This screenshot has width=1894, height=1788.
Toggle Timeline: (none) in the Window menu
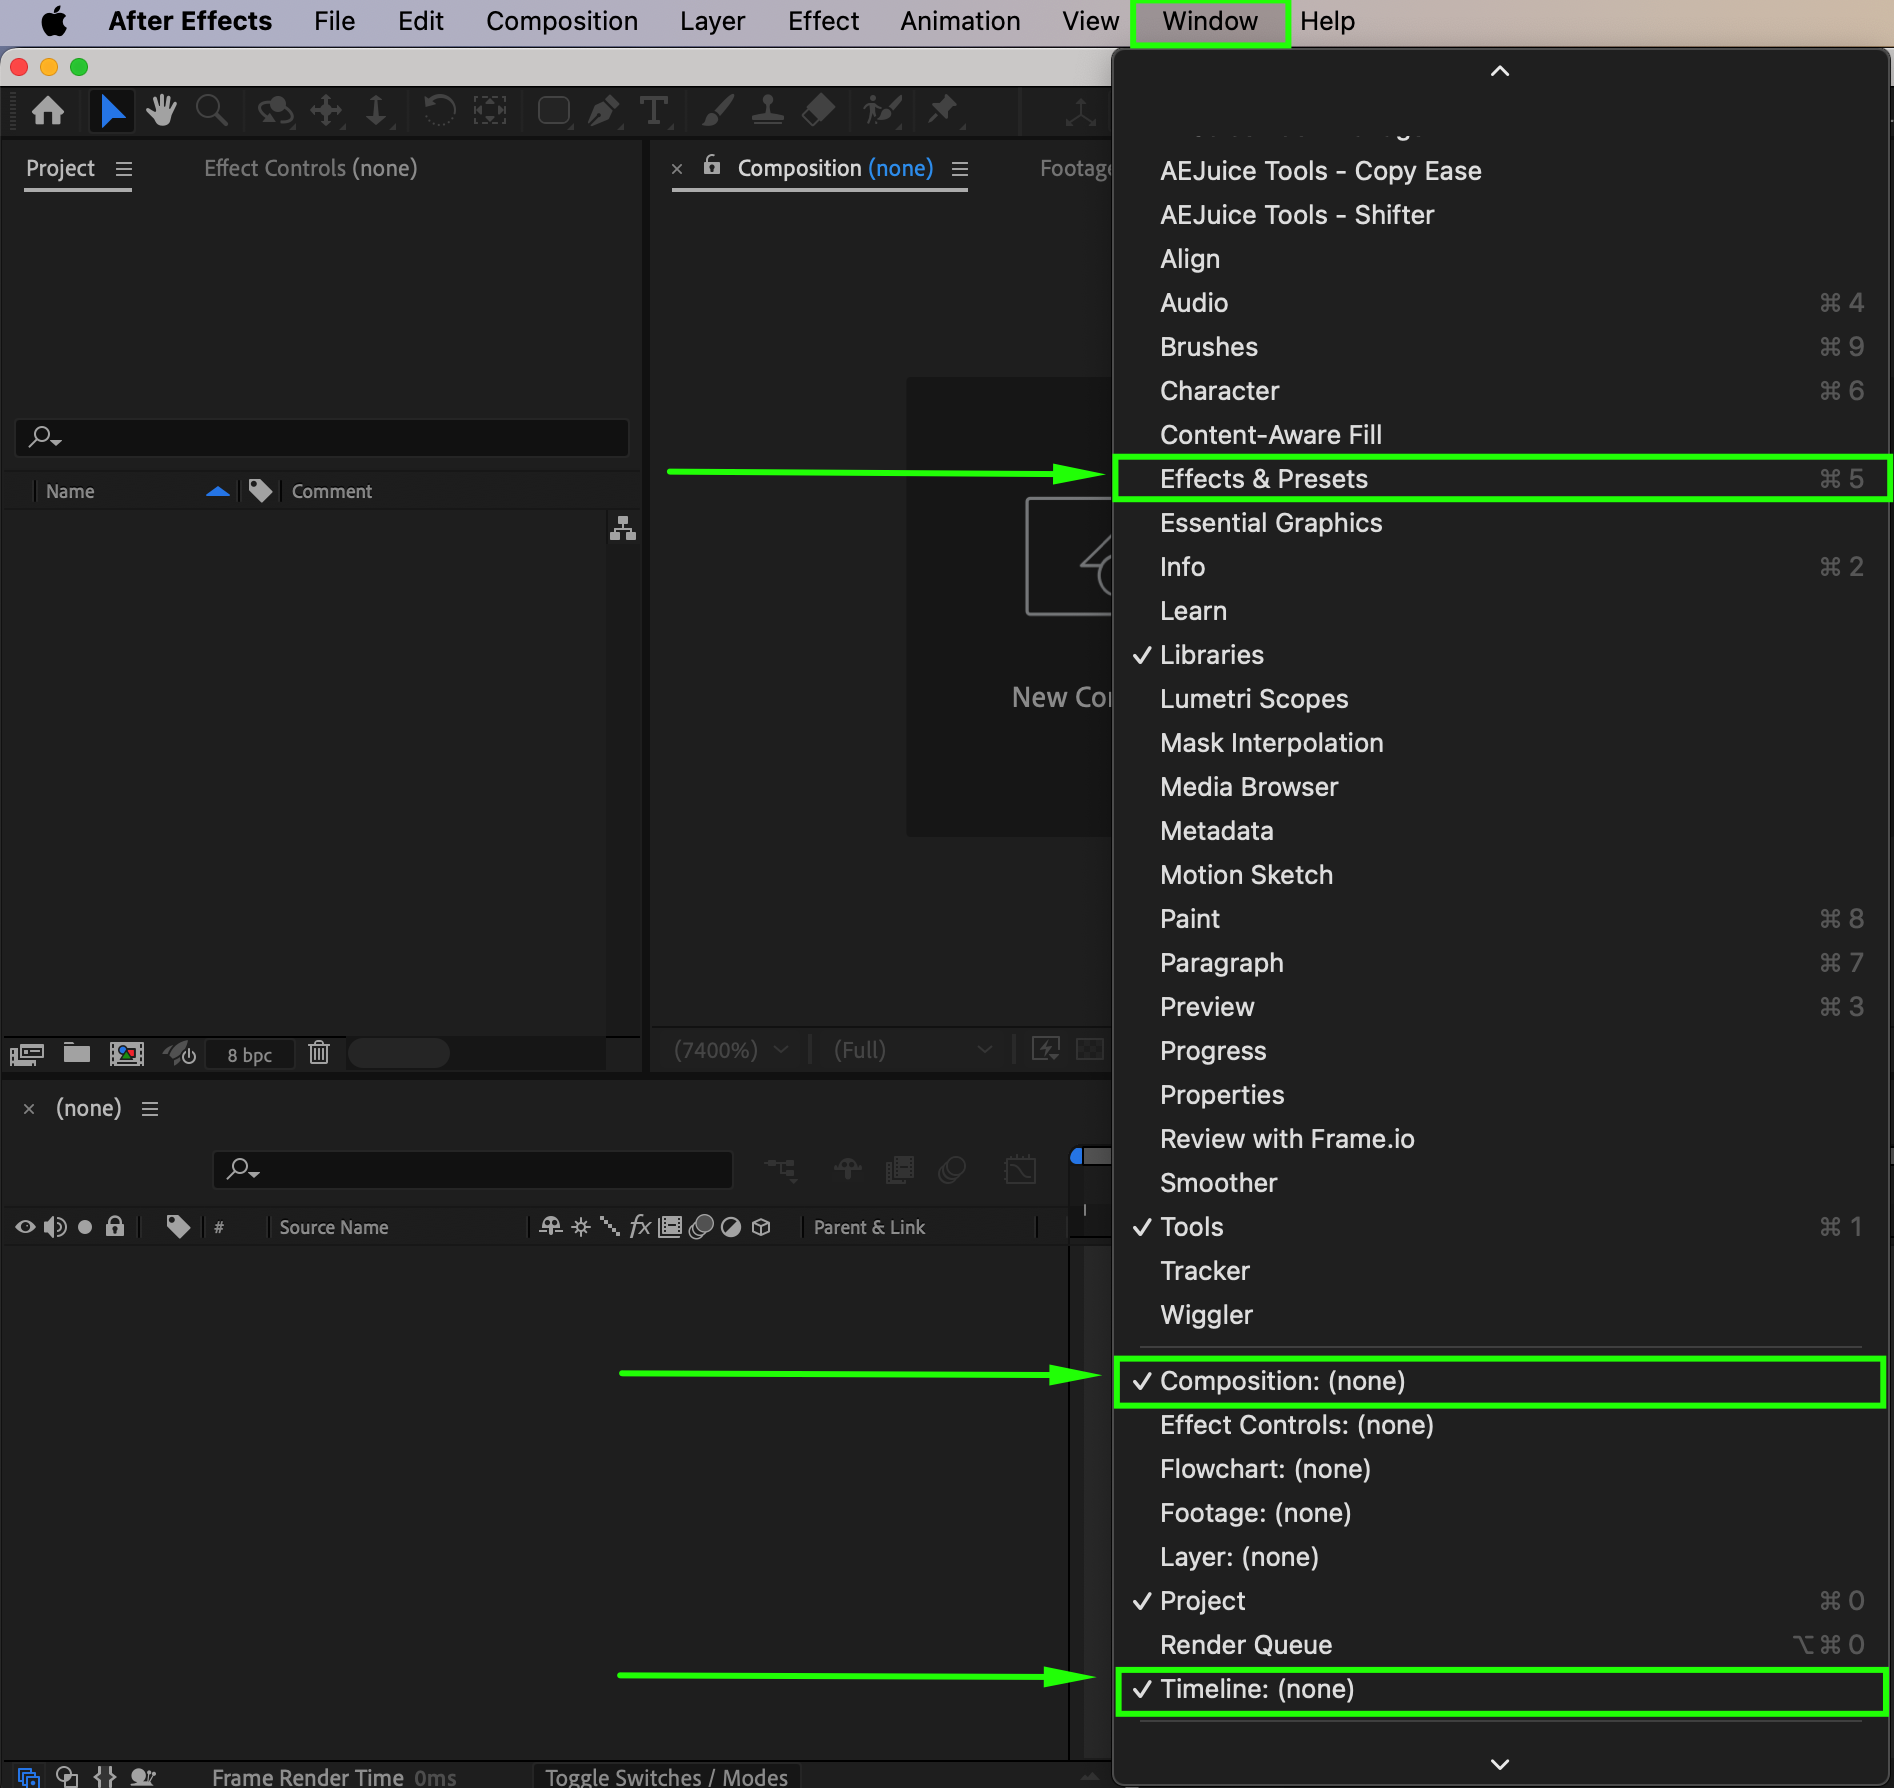point(1256,1689)
